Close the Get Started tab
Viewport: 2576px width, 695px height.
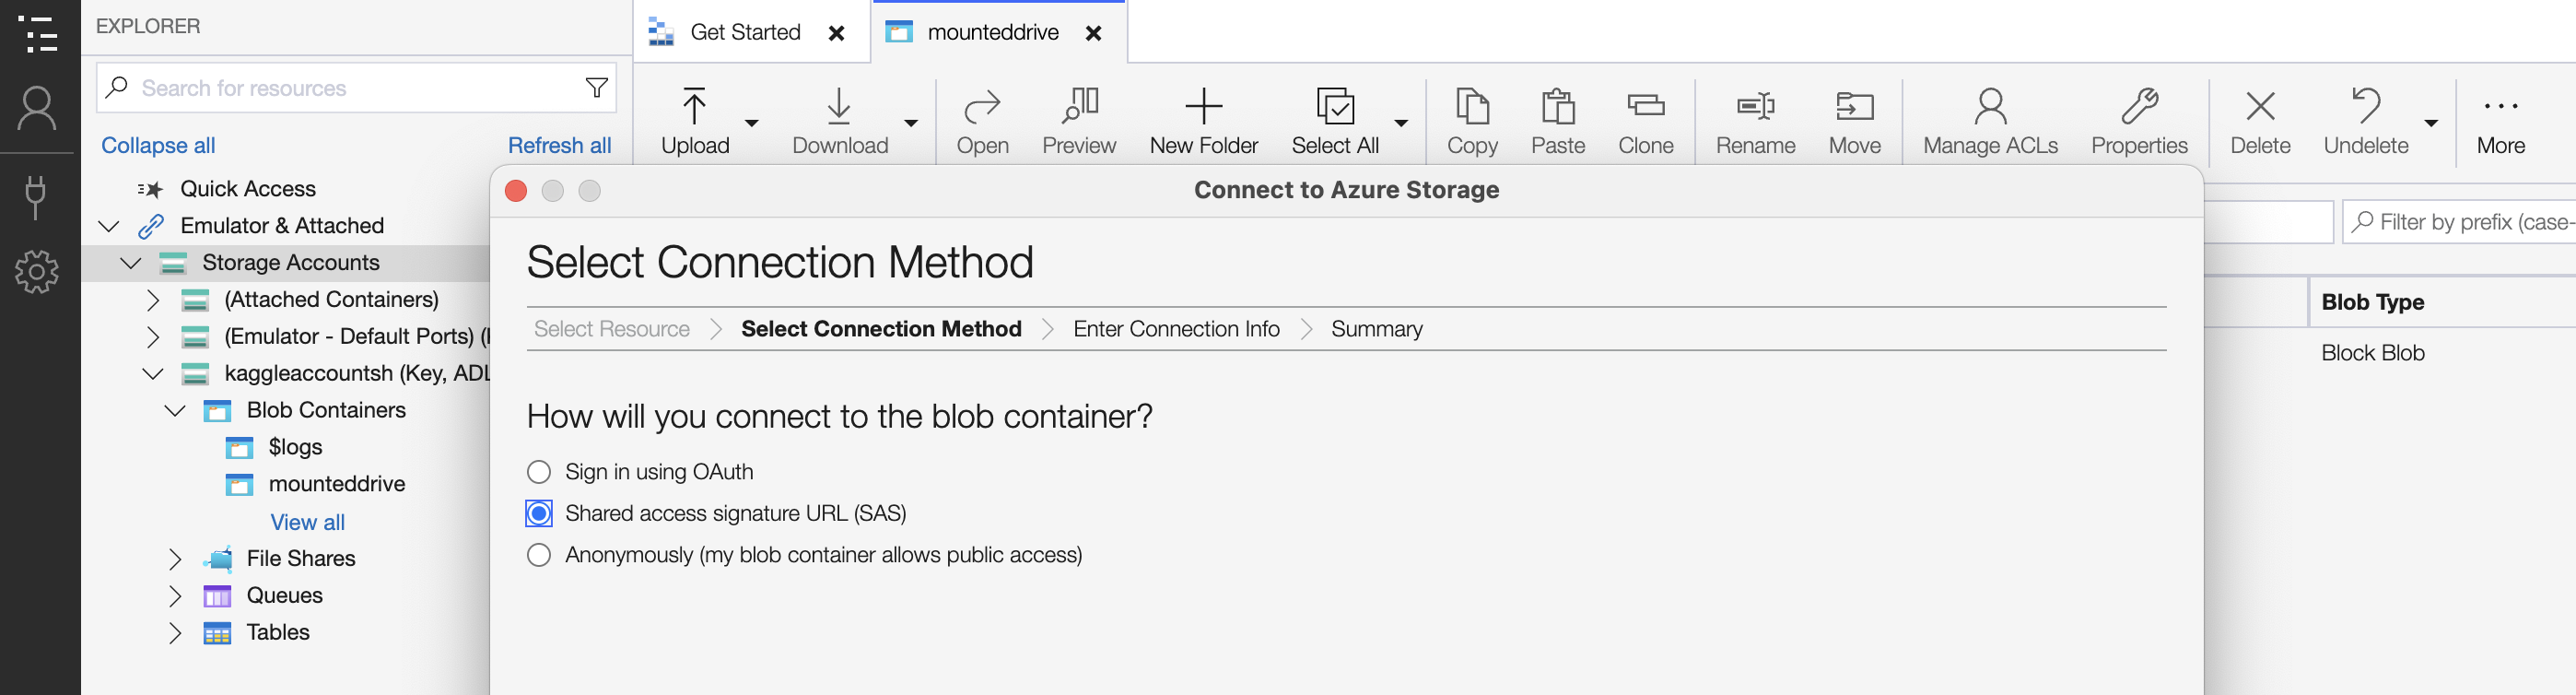pyautogui.click(x=837, y=33)
